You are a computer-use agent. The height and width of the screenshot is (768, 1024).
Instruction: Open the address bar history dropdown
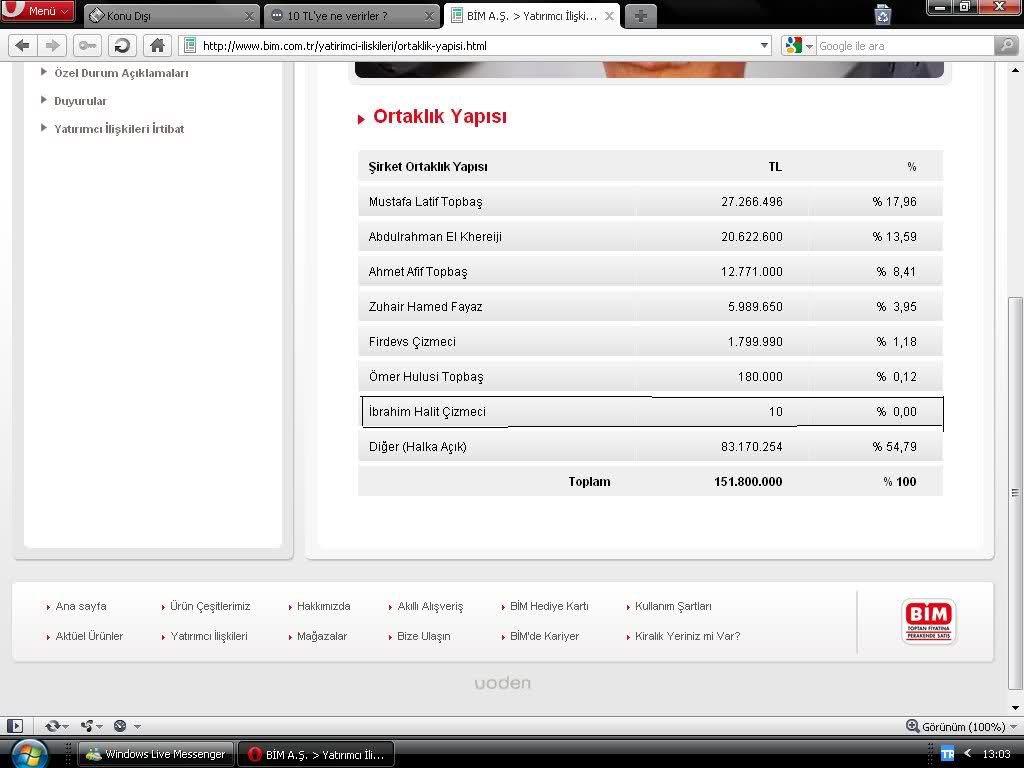765,46
